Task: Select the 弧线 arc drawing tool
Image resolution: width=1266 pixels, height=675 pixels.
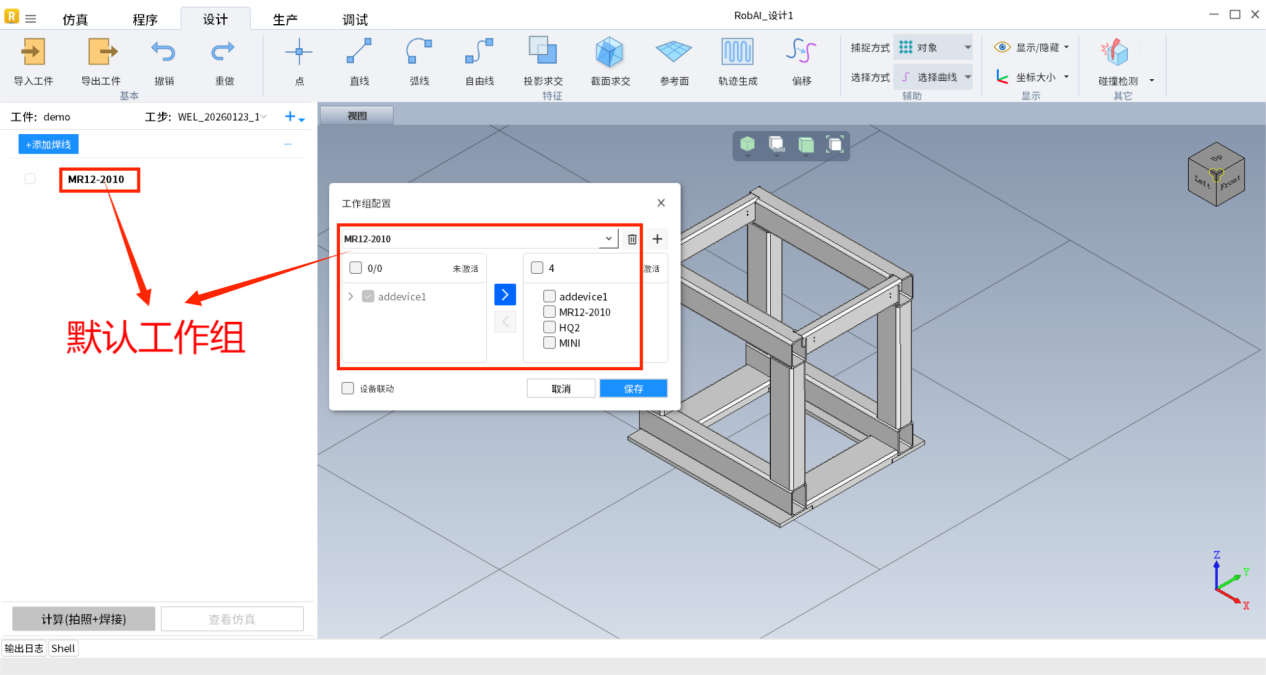Action: pyautogui.click(x=419, y=52)
